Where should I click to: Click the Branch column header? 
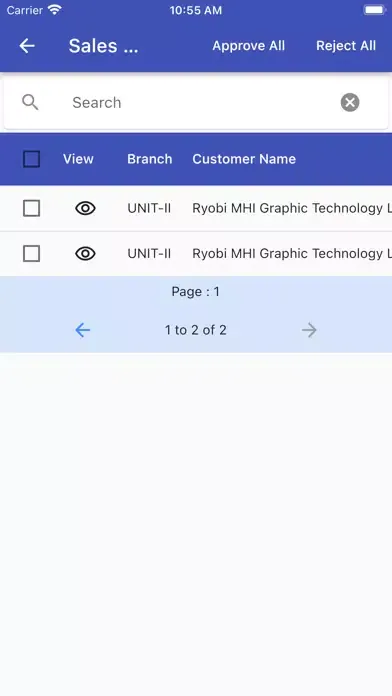pyautogui.click(x=150, y=159)
